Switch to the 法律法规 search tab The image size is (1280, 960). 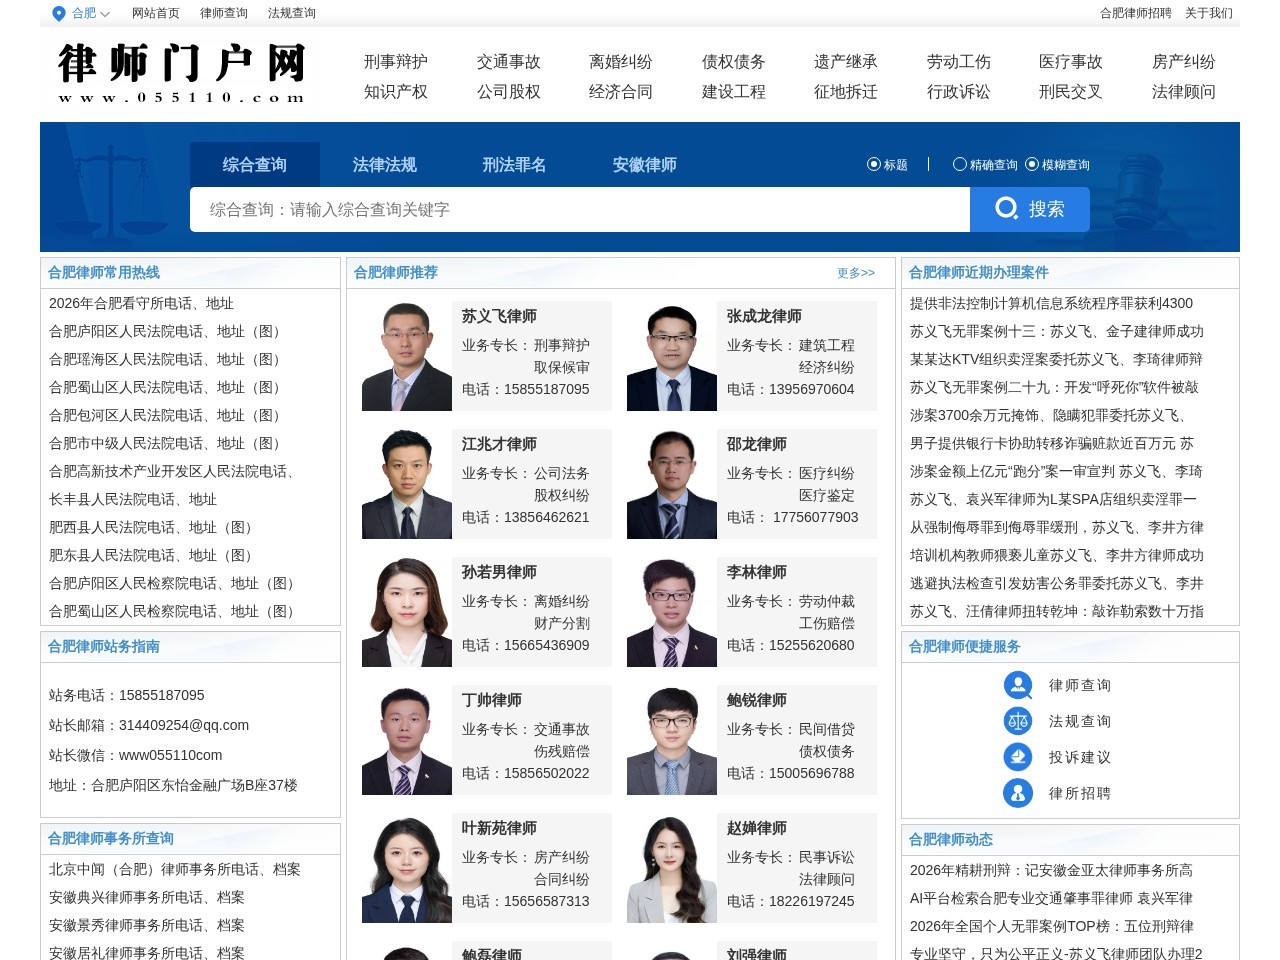point(384,164)
